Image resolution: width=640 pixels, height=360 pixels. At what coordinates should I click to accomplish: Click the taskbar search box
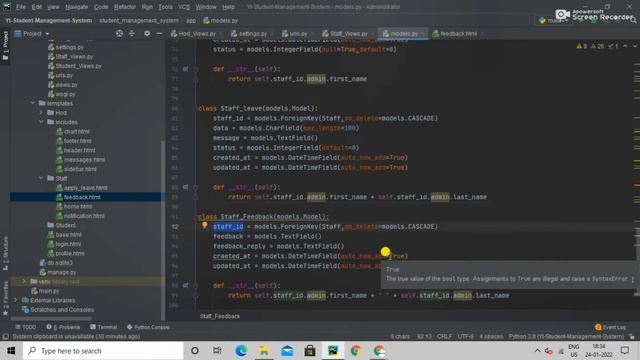103,351
